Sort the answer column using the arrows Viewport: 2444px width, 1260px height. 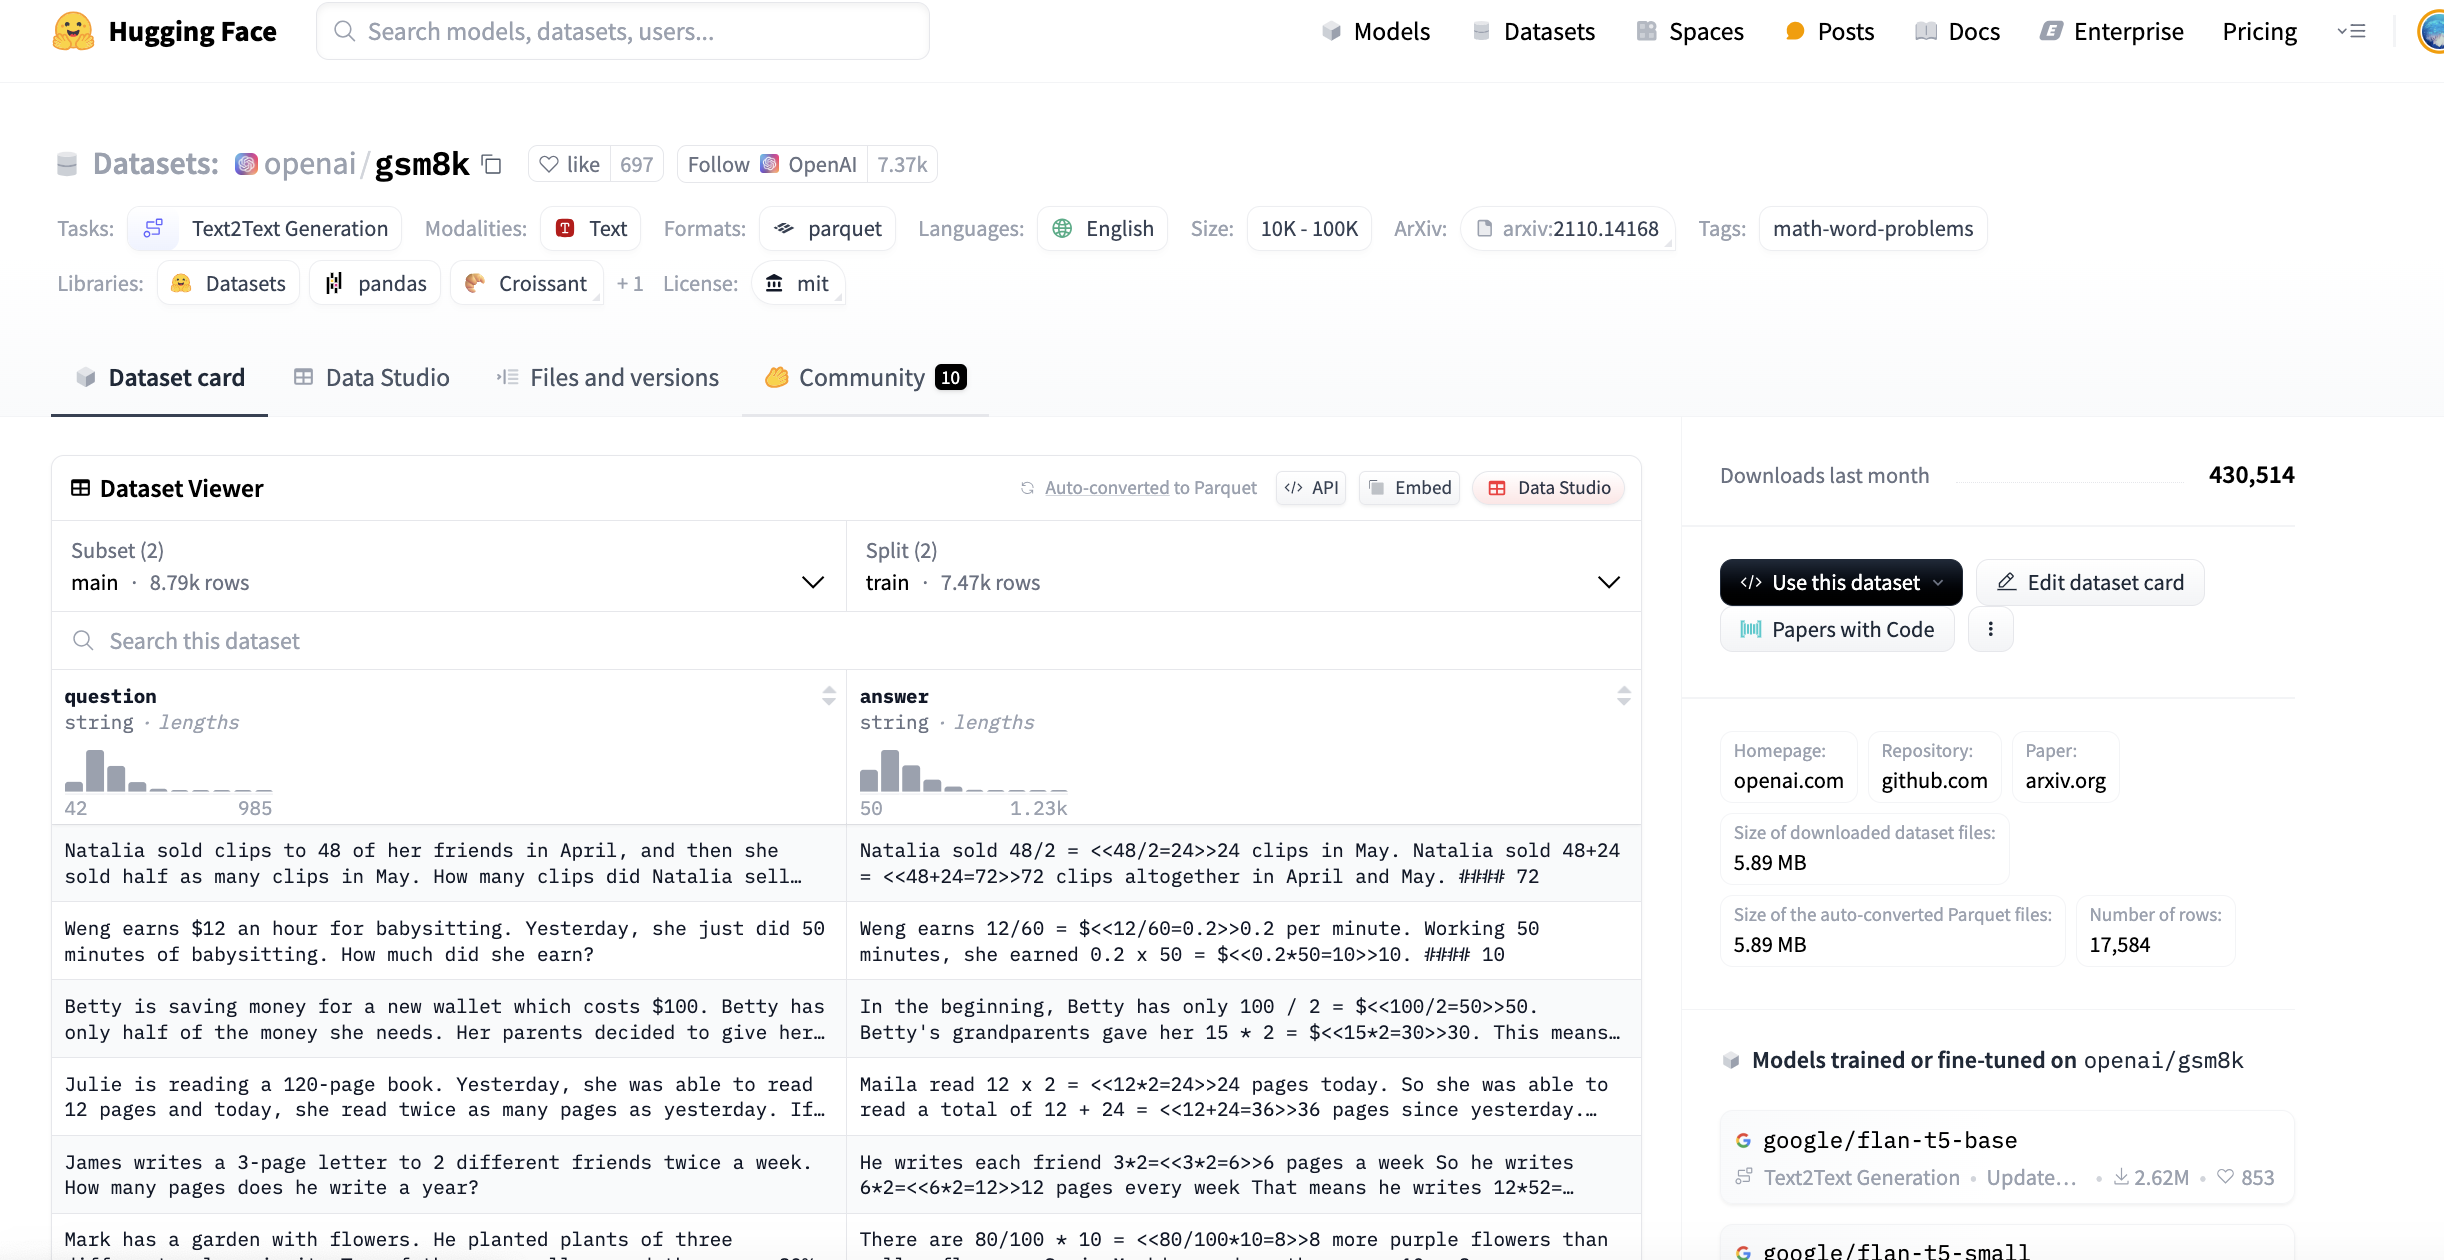(x=1623, y=696)
